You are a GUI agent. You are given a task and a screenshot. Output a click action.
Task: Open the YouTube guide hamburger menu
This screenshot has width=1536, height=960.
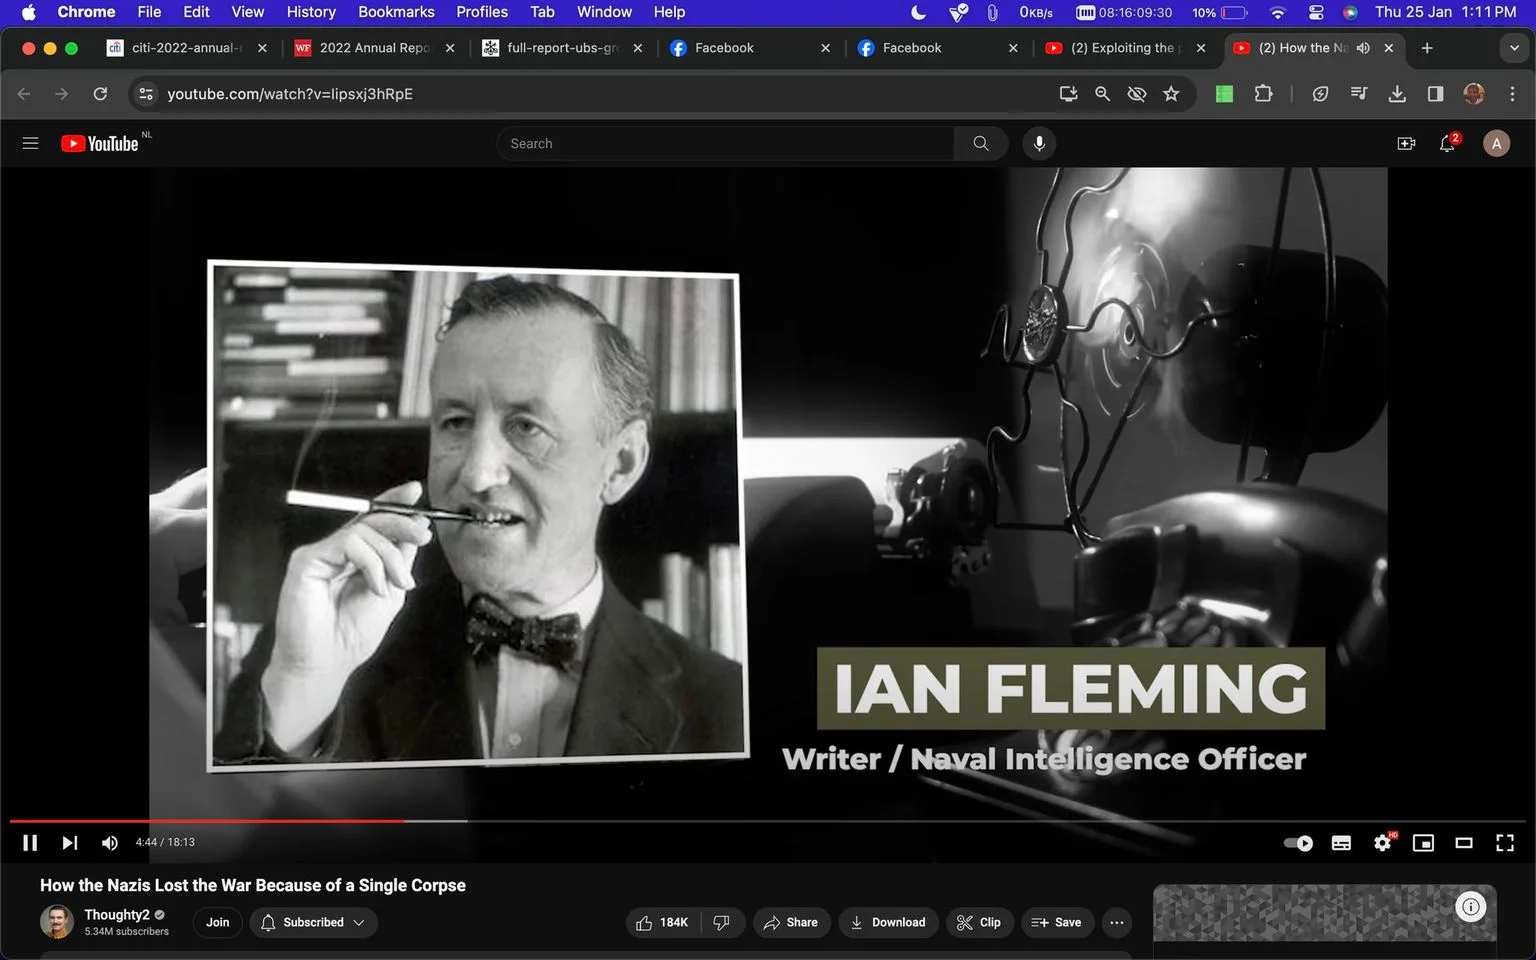pyautogui.click(x=30, y=143)
